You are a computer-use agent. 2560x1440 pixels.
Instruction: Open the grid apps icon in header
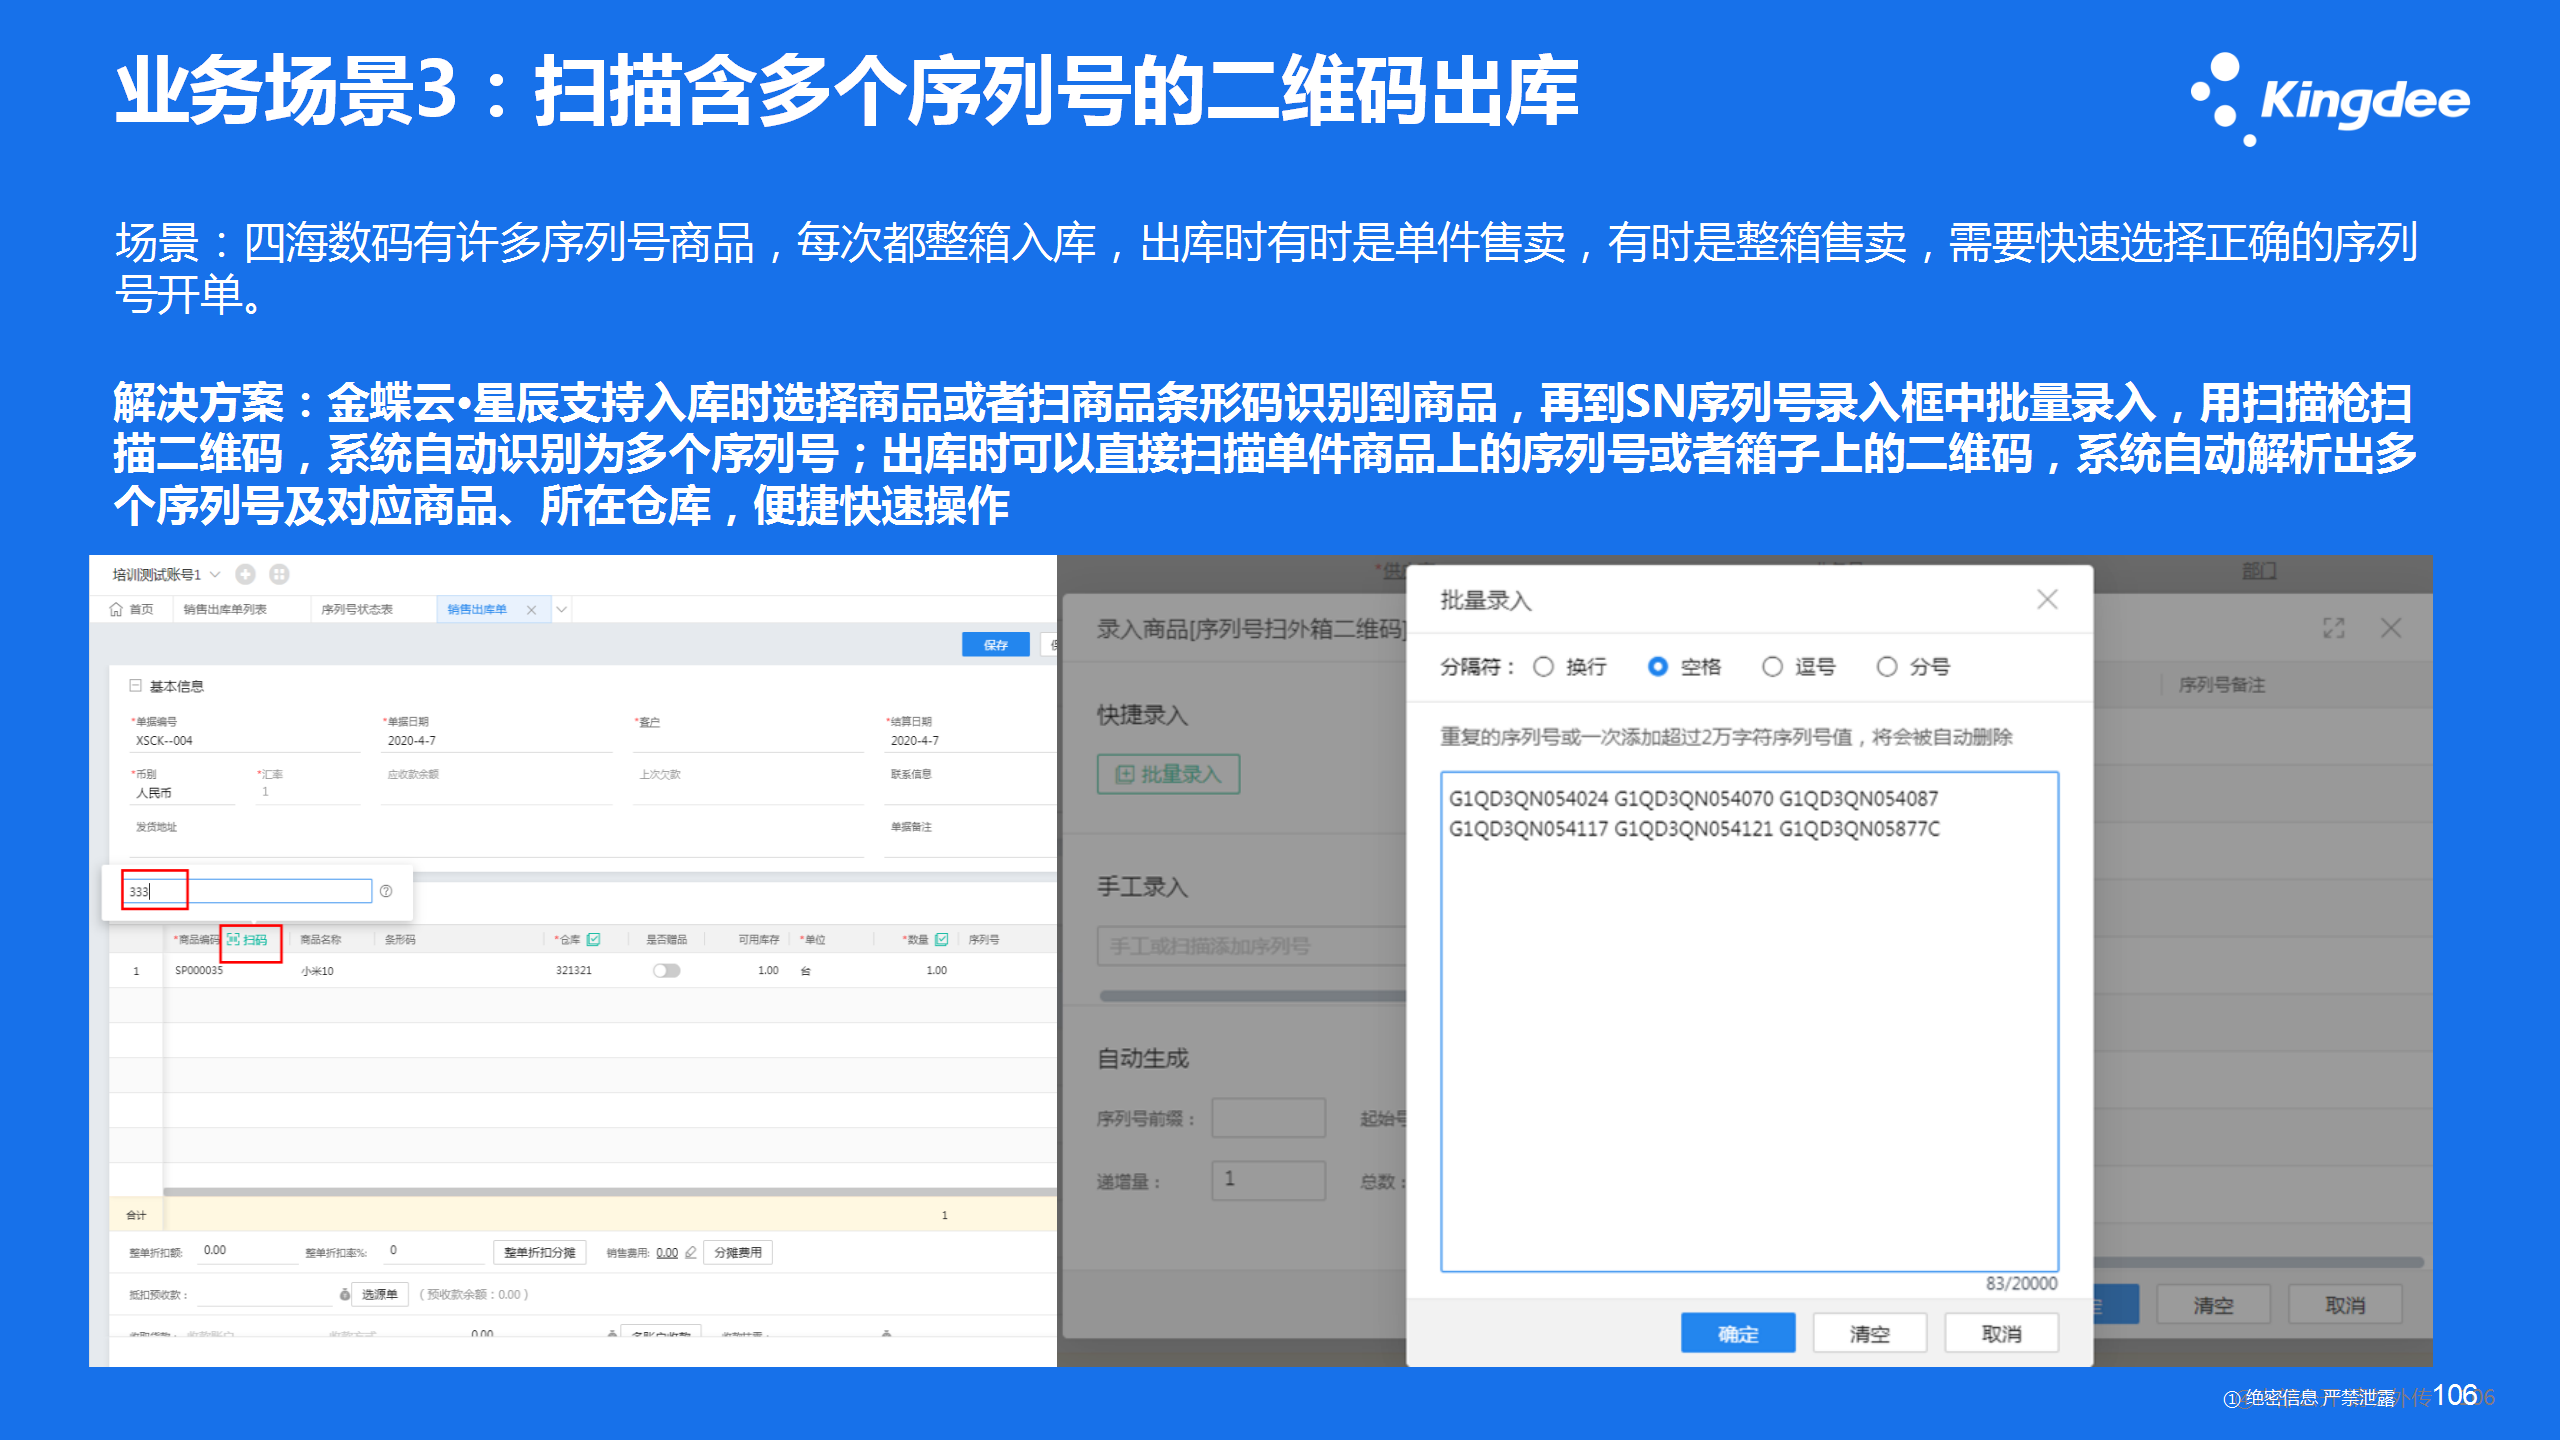point(280,574)
